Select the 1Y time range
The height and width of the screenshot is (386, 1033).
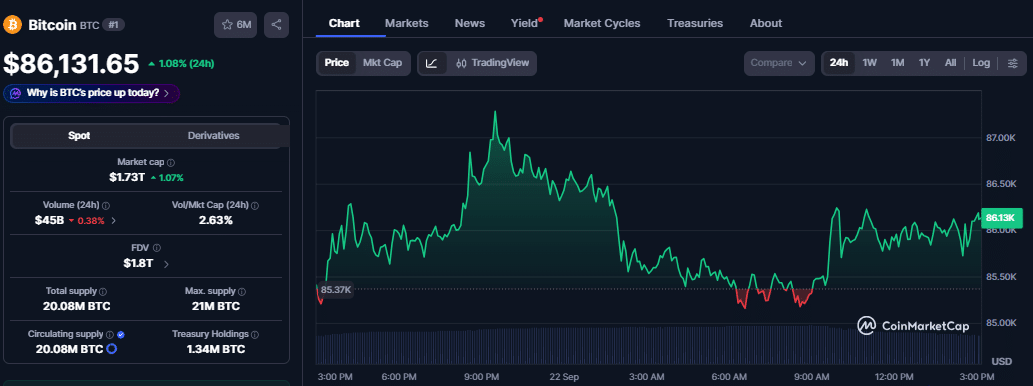tap(924, 63)
